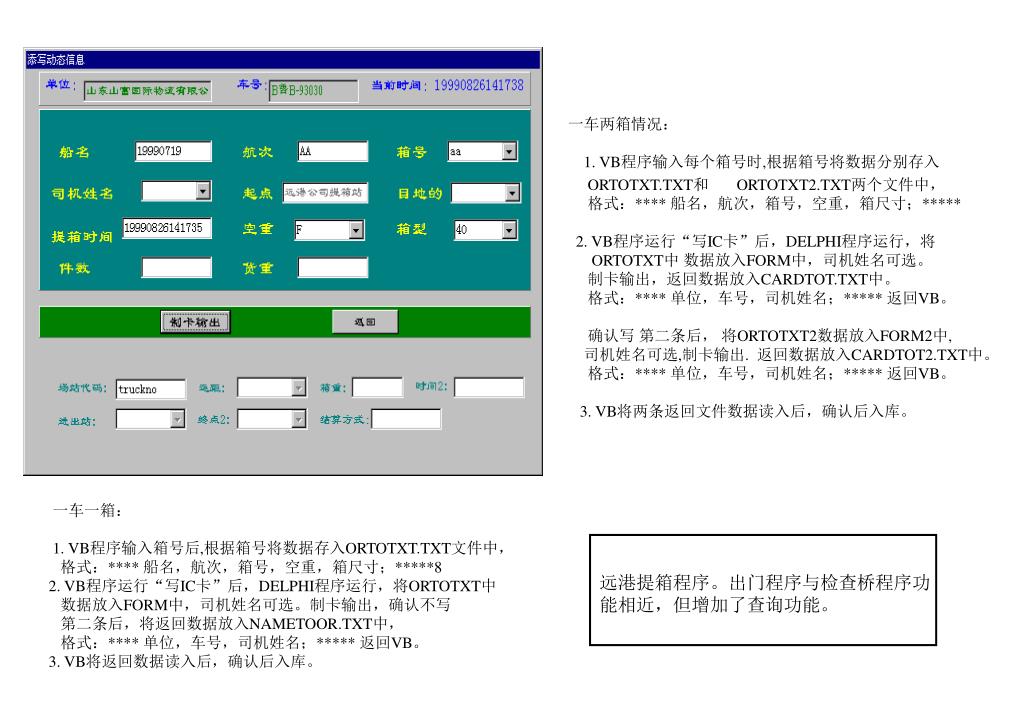Click the line mentioning NAMETOOR.TXT
Viewport: 1023px width, 708px height.
click(x=226, y=624)
